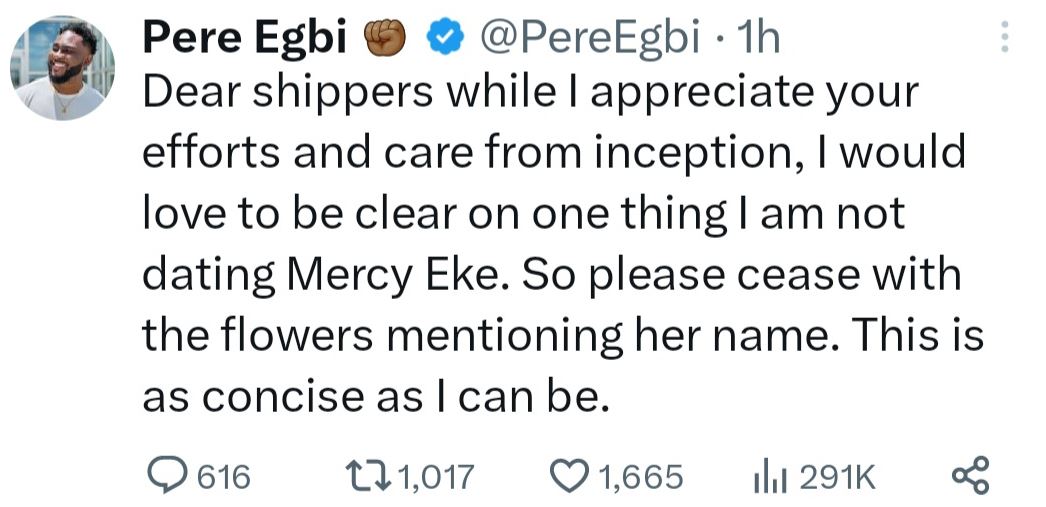Click the tweet line starting "the flowers mentioning"
The image size is (1046, 507).
pos(562,335)
